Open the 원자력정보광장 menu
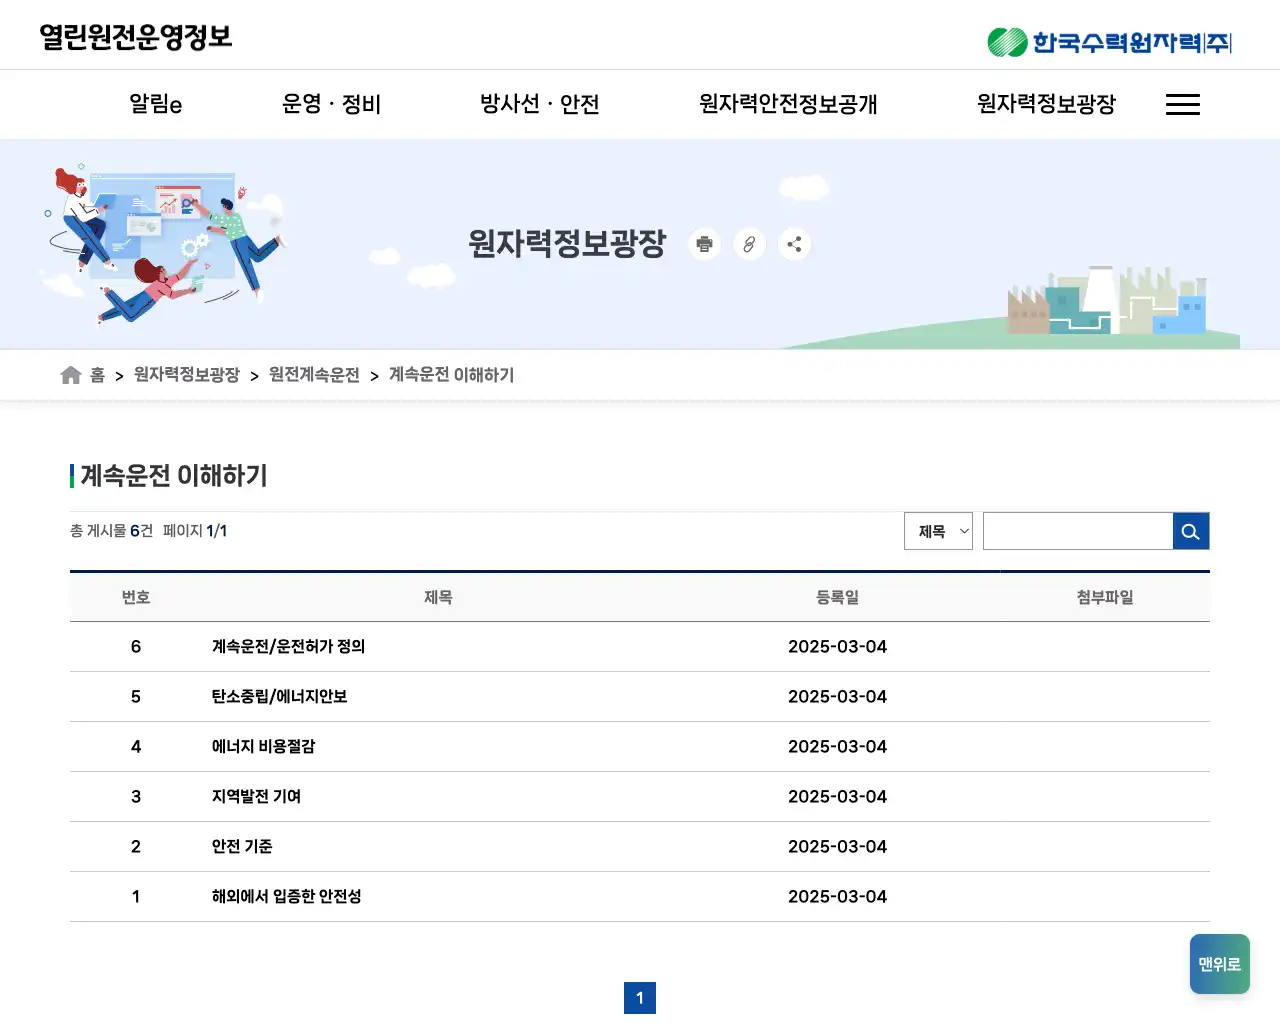The image size is (1280, 1024). (x=1046, y=104)
